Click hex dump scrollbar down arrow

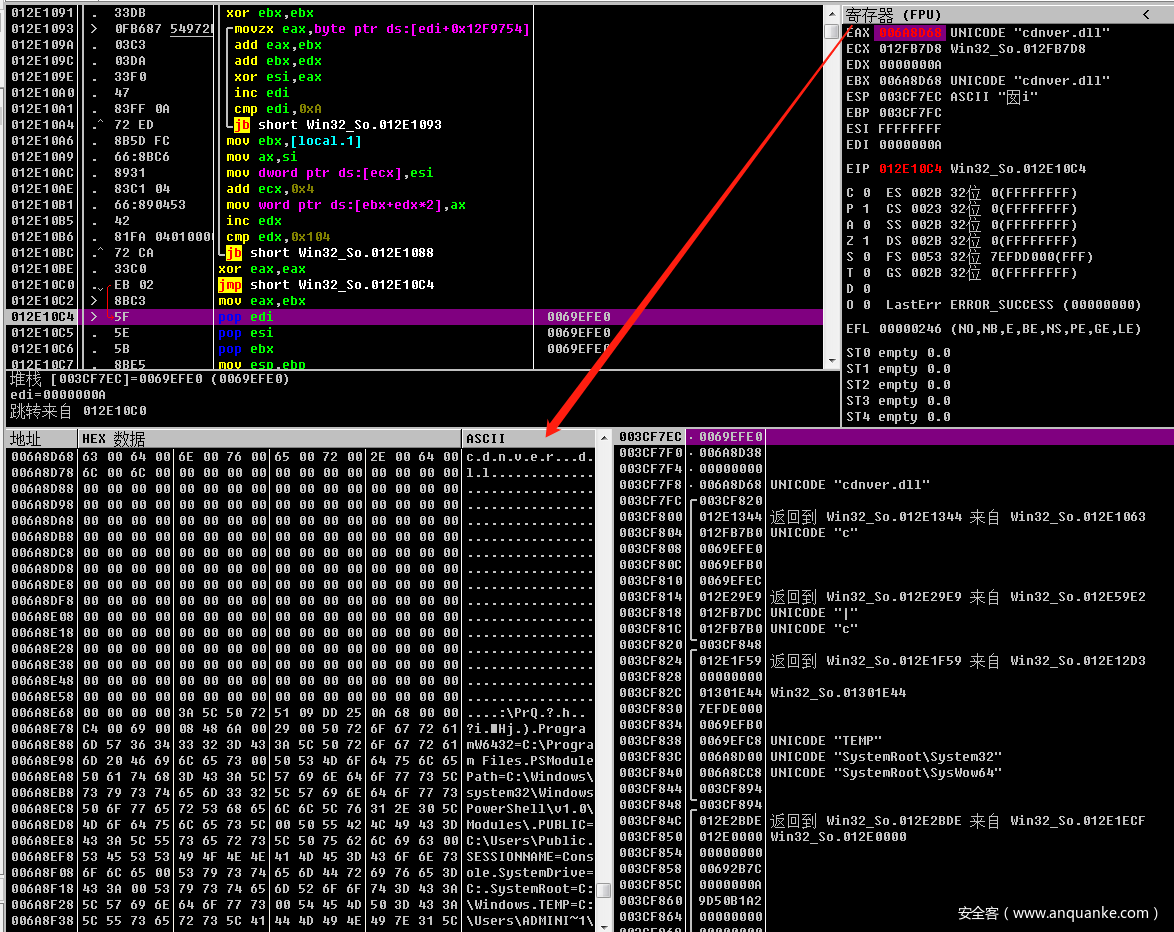604,925
